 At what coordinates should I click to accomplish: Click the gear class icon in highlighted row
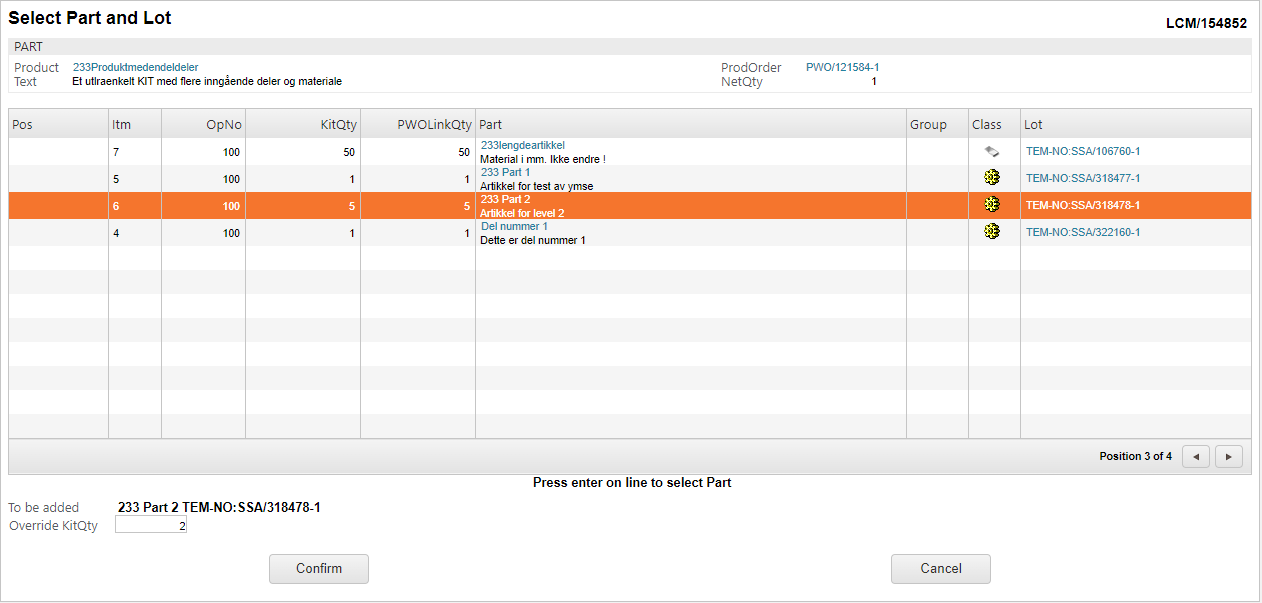(992, 205)
